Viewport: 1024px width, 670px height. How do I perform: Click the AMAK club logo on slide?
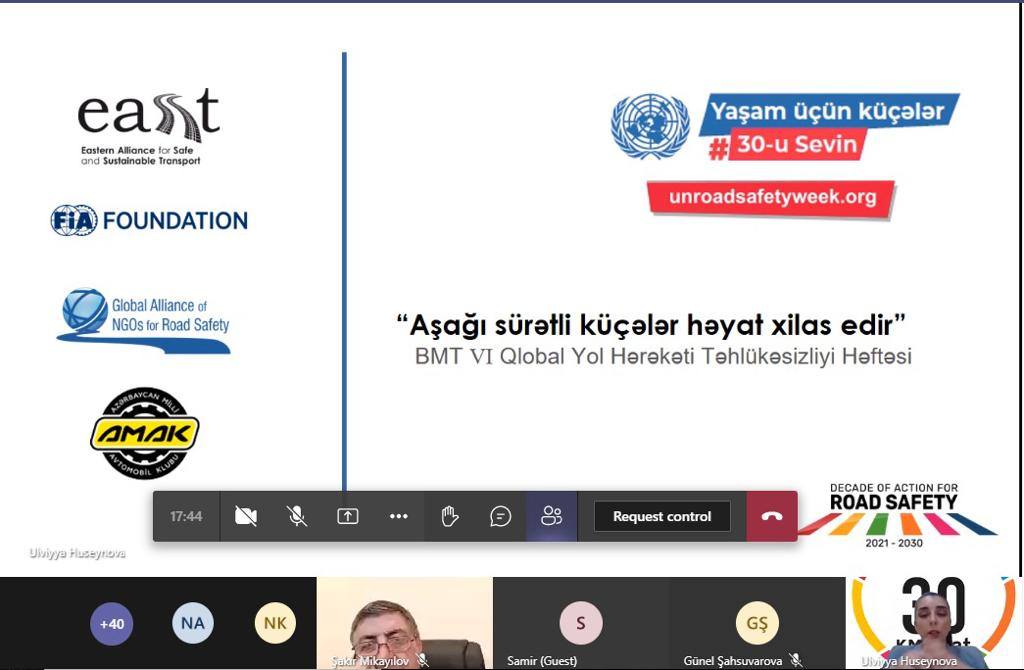pyautogui.click(x=145, y=433)
